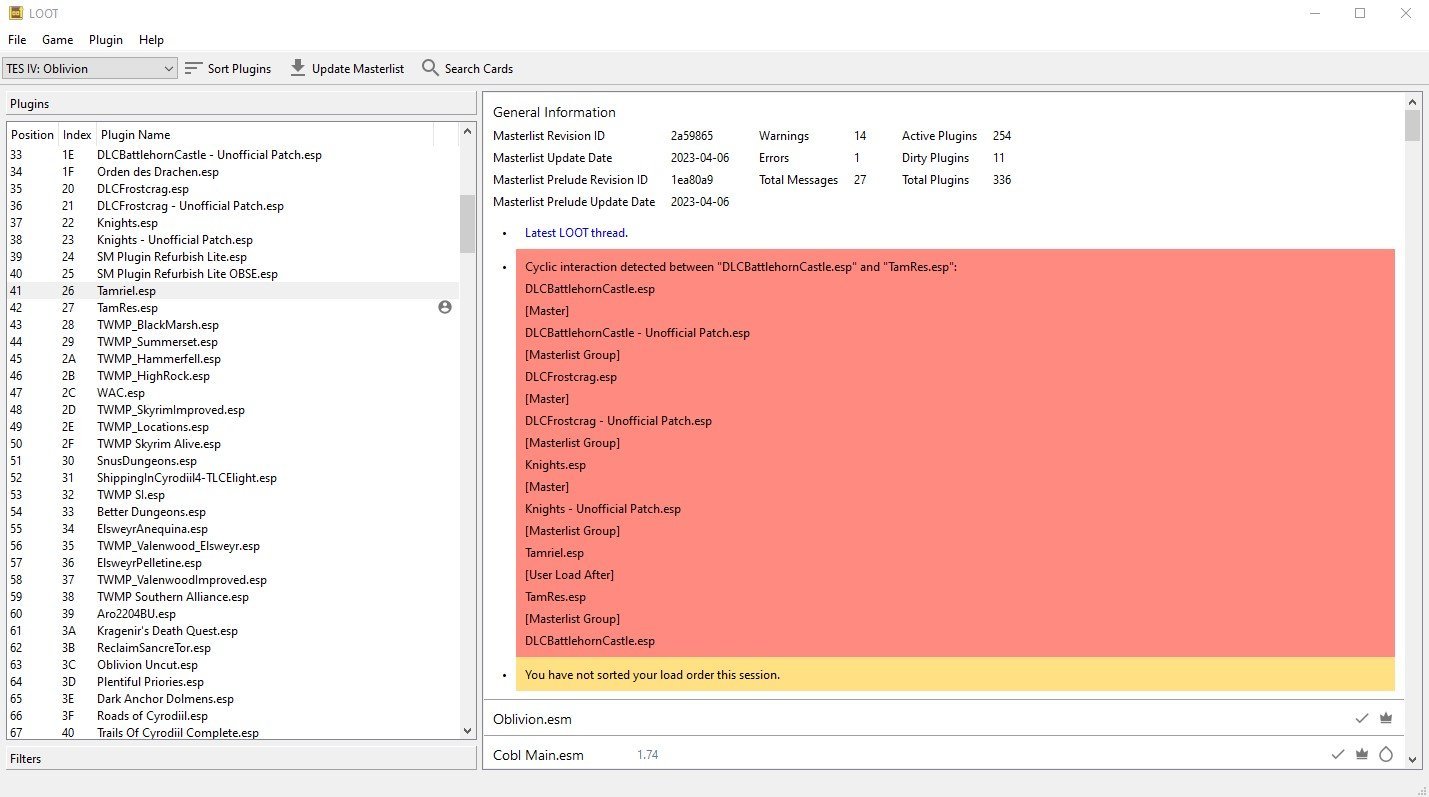This screenshot has width=1429, height=797.
Task: Open the Plugin menu
Action: point(106,40)
